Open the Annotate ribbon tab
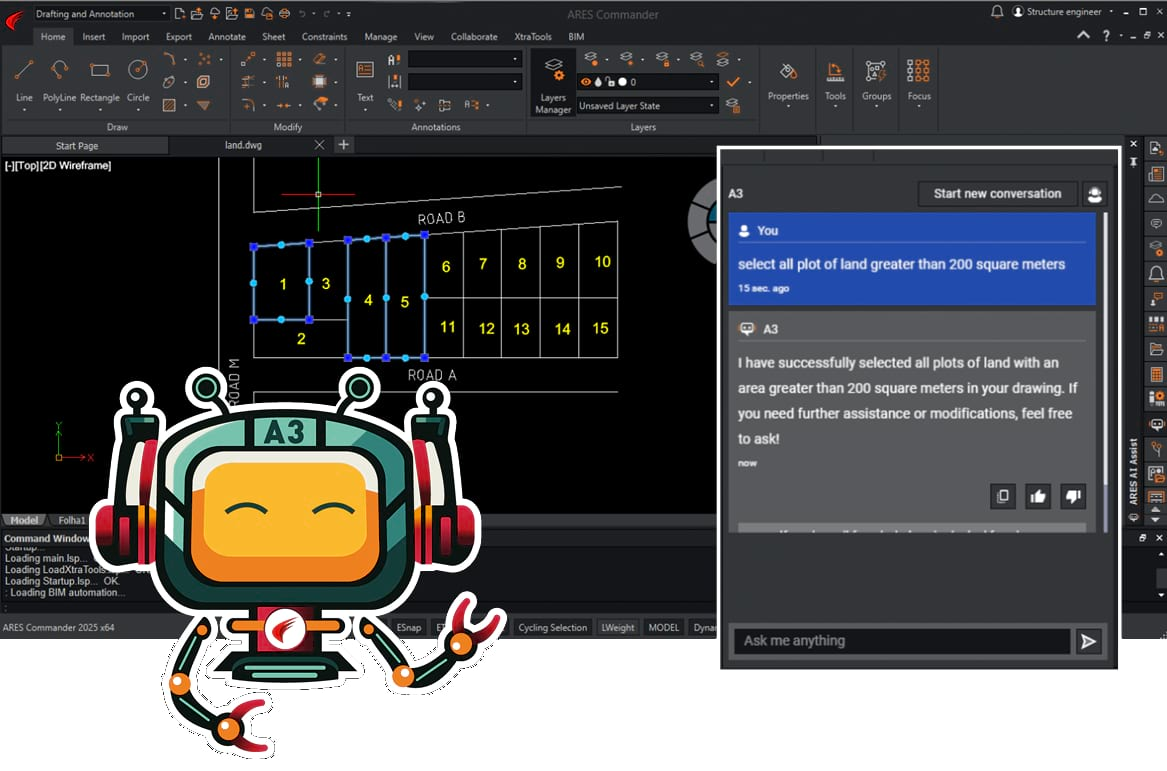Viewport: 1167px width, 771px height. click(x=227, y=37)
